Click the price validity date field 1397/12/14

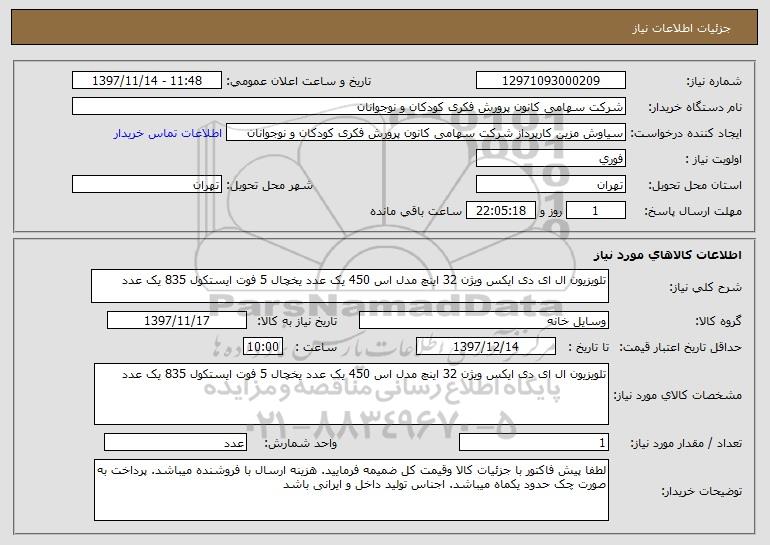coord(486,347)
